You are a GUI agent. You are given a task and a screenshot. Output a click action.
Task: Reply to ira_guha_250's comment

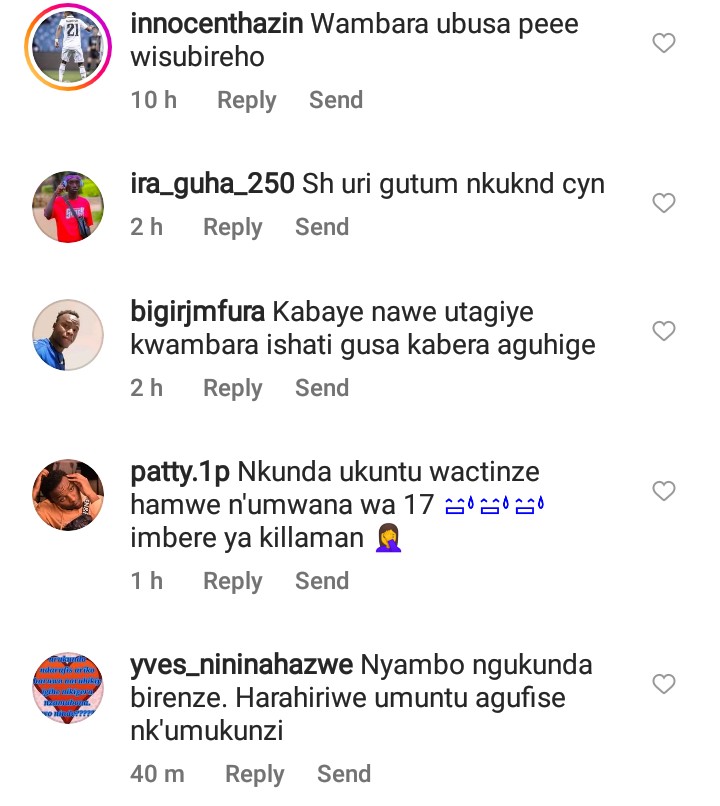(233, 227)
